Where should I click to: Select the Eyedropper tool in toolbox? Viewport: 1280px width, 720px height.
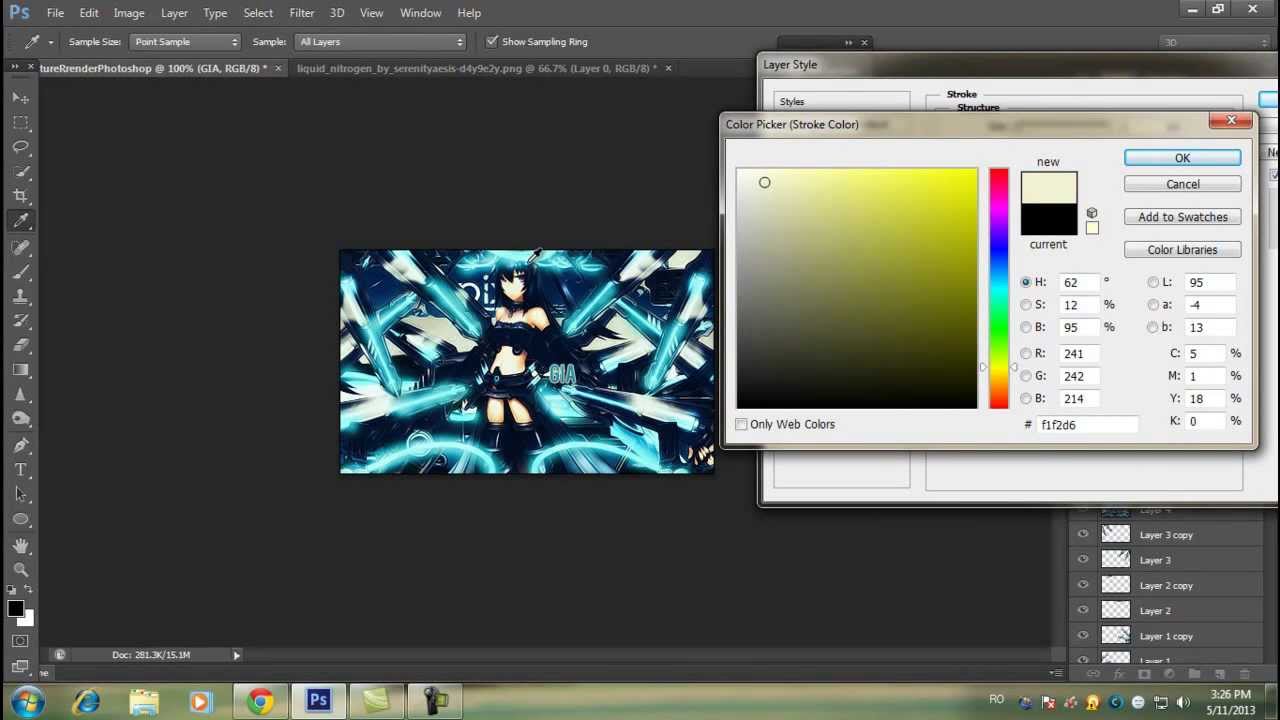click(21, 221)
